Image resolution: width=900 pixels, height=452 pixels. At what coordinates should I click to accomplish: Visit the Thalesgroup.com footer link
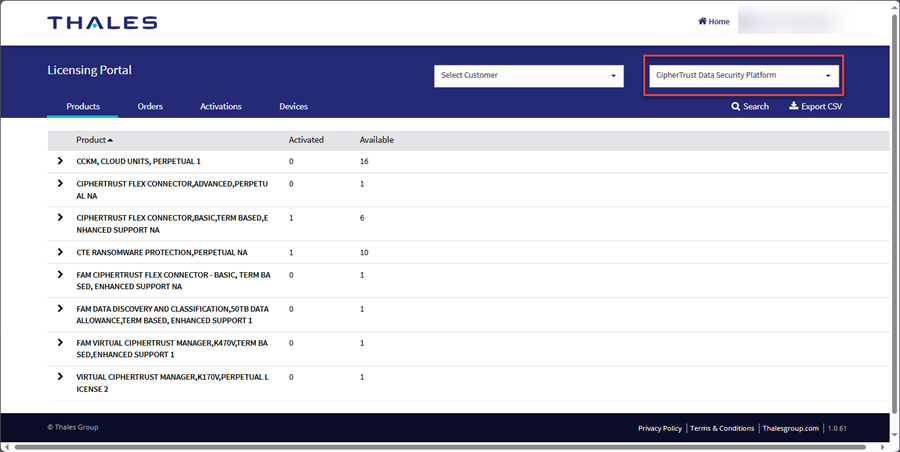(x=790, y=428)
